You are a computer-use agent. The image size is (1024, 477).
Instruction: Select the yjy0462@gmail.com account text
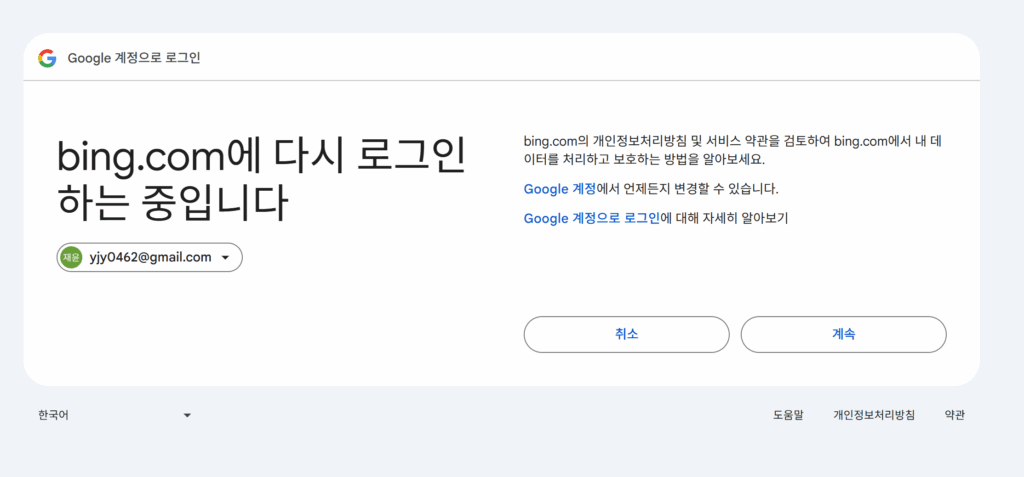[150, 257]
